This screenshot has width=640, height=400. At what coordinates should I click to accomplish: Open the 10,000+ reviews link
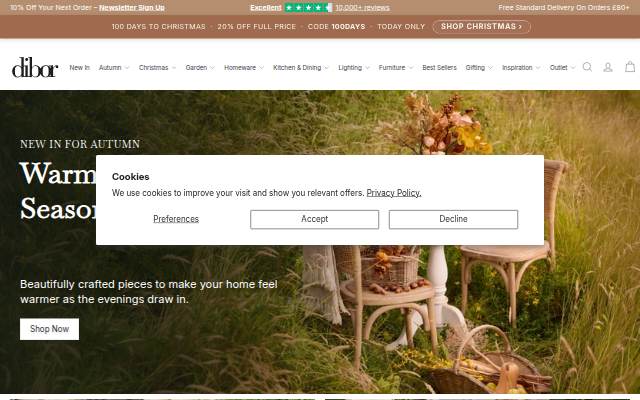[362, 7]
